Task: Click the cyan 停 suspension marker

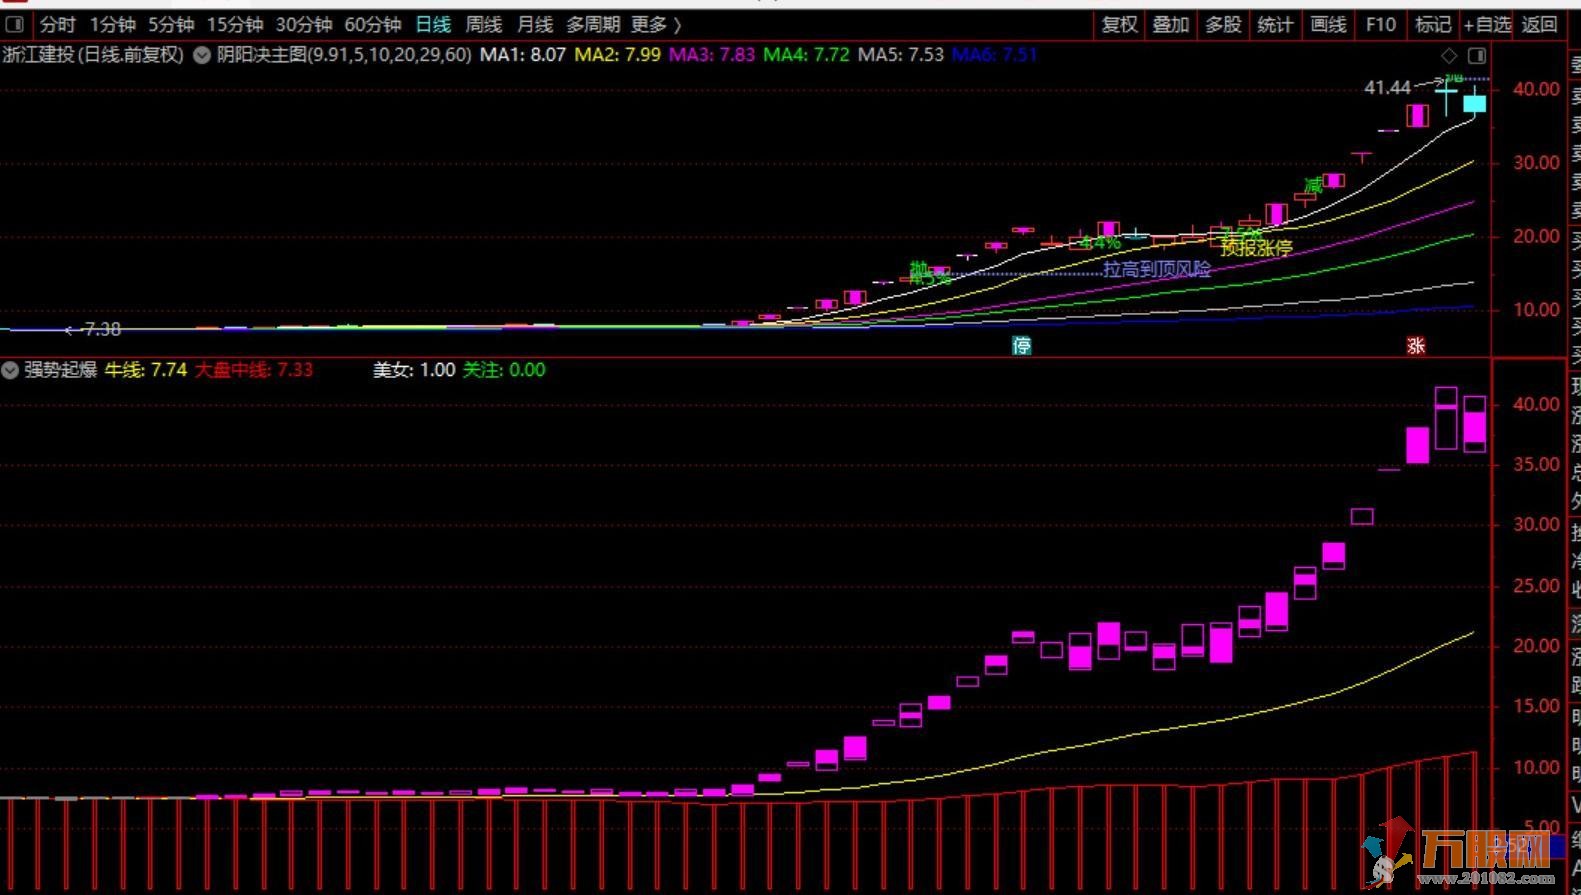Action: point(1021,345)
